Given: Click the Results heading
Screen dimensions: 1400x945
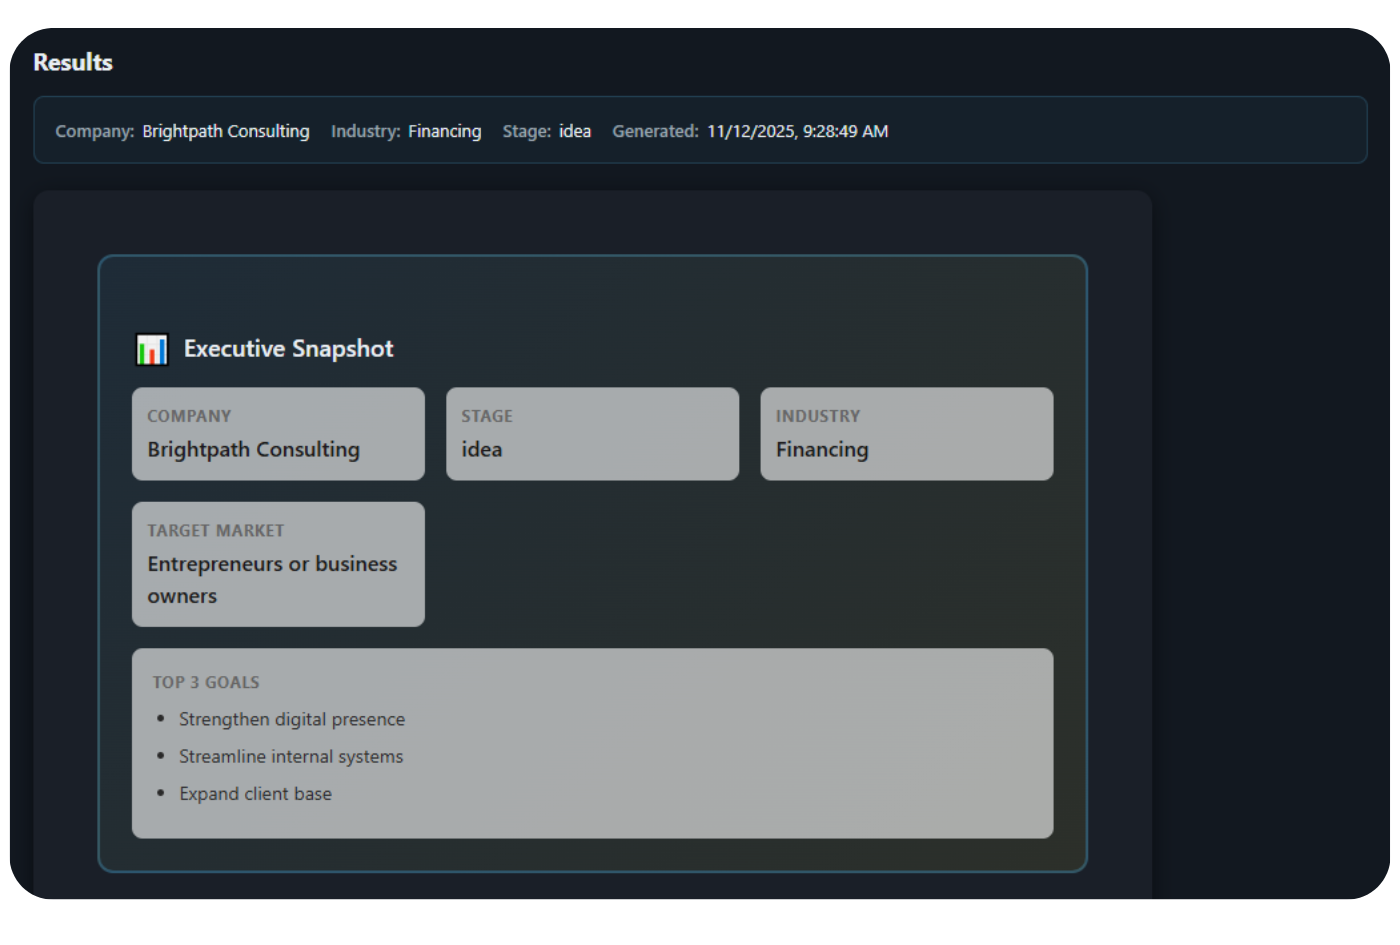Looking at the screenshot, I should (x=73, y=62).
